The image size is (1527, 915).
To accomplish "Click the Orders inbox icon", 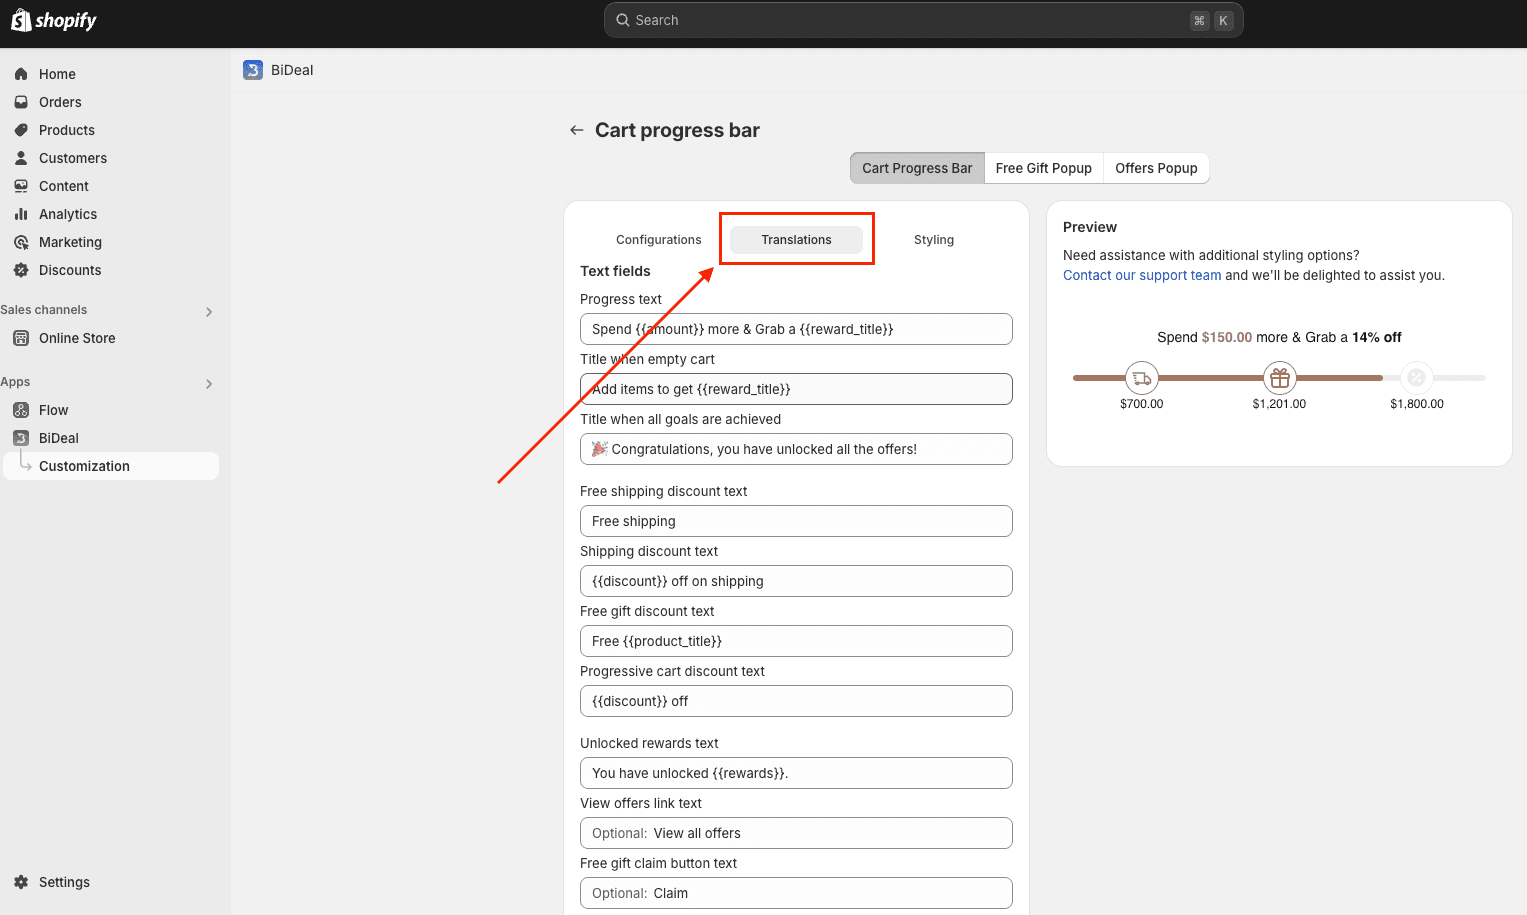I will coord(21,102).
